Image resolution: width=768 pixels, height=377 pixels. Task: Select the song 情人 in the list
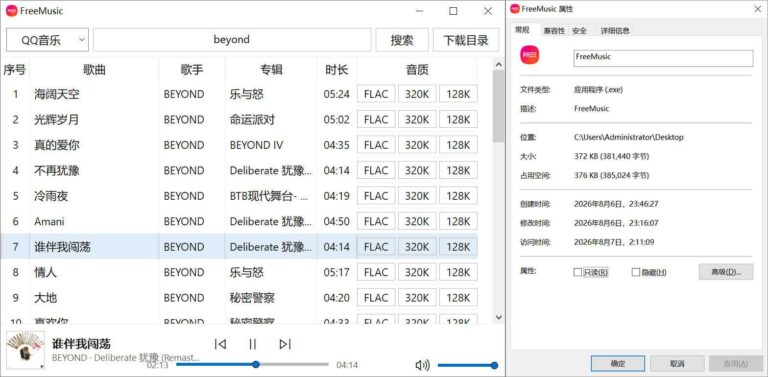point(46,272)
